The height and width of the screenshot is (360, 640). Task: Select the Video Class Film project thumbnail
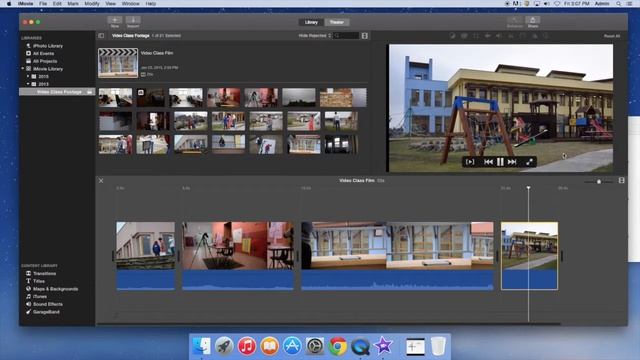click(x=118, y=63)
